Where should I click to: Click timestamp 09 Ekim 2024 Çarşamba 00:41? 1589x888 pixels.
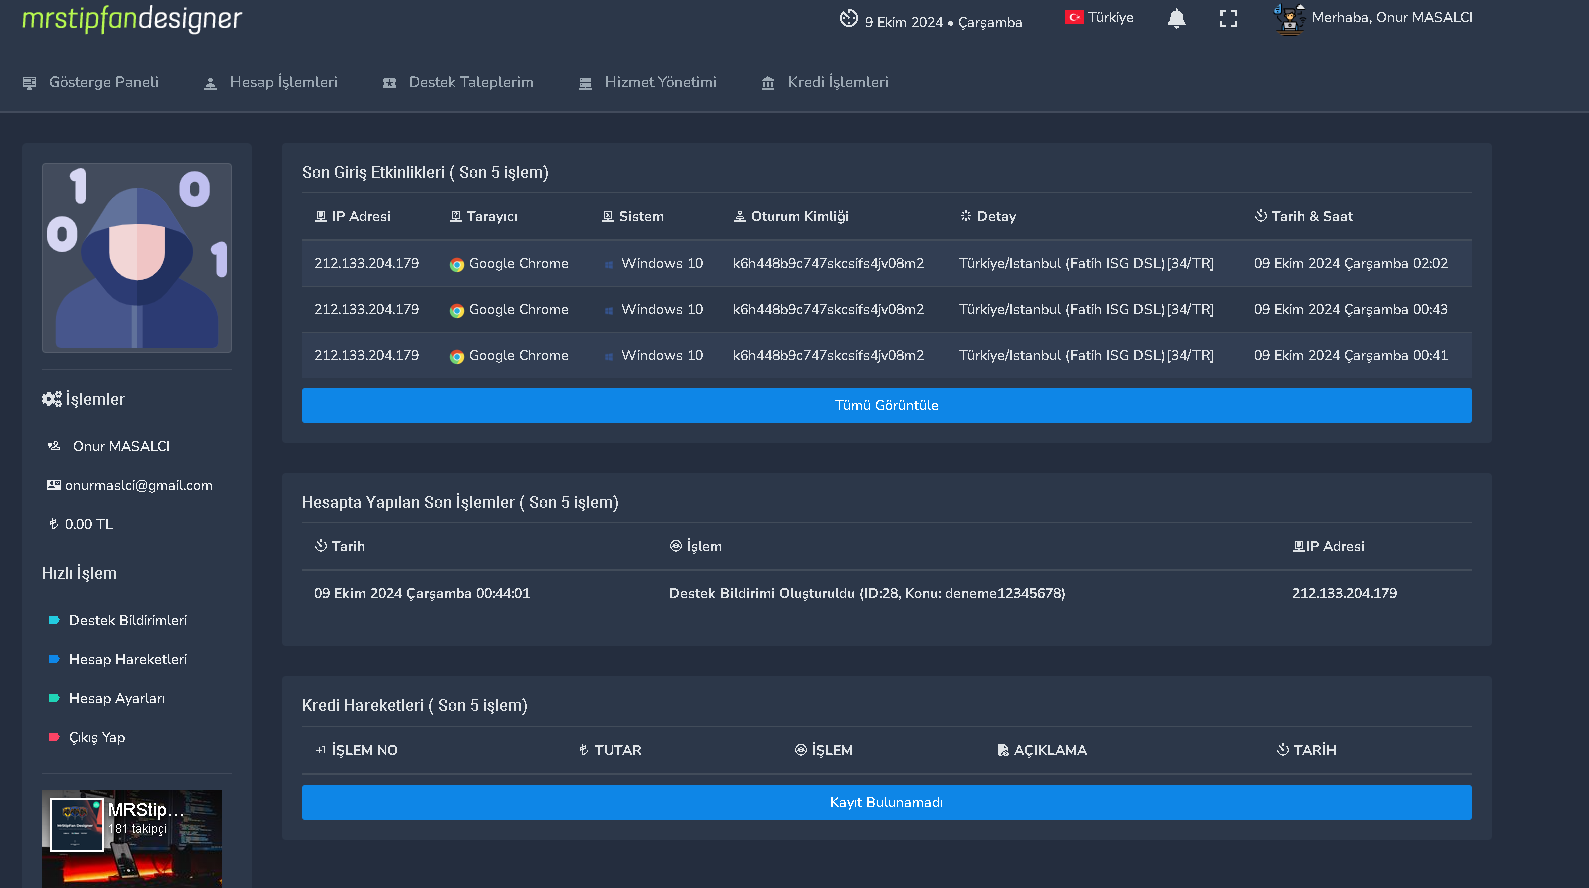click(1351, 355)
